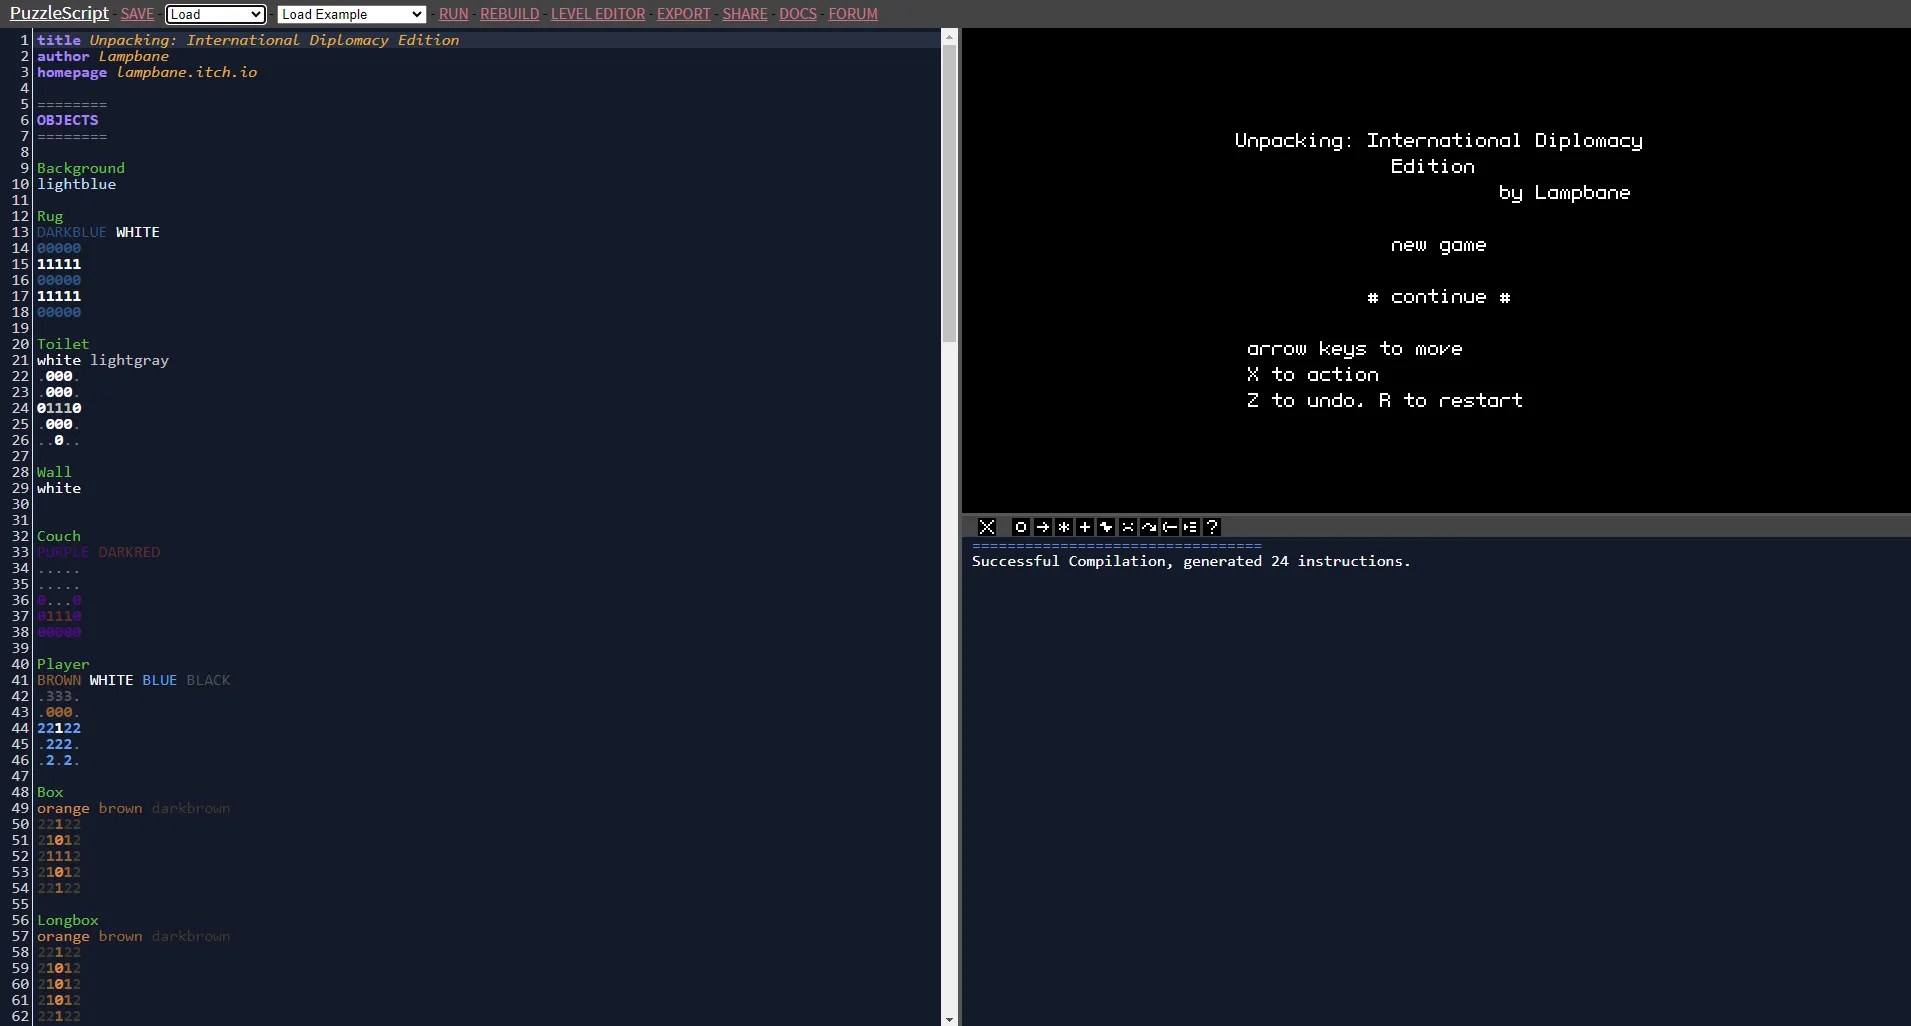Click the right-arrow icon in the console toolbar
Viewport: 1911px width, 1026px height.
click(1043, 527)
